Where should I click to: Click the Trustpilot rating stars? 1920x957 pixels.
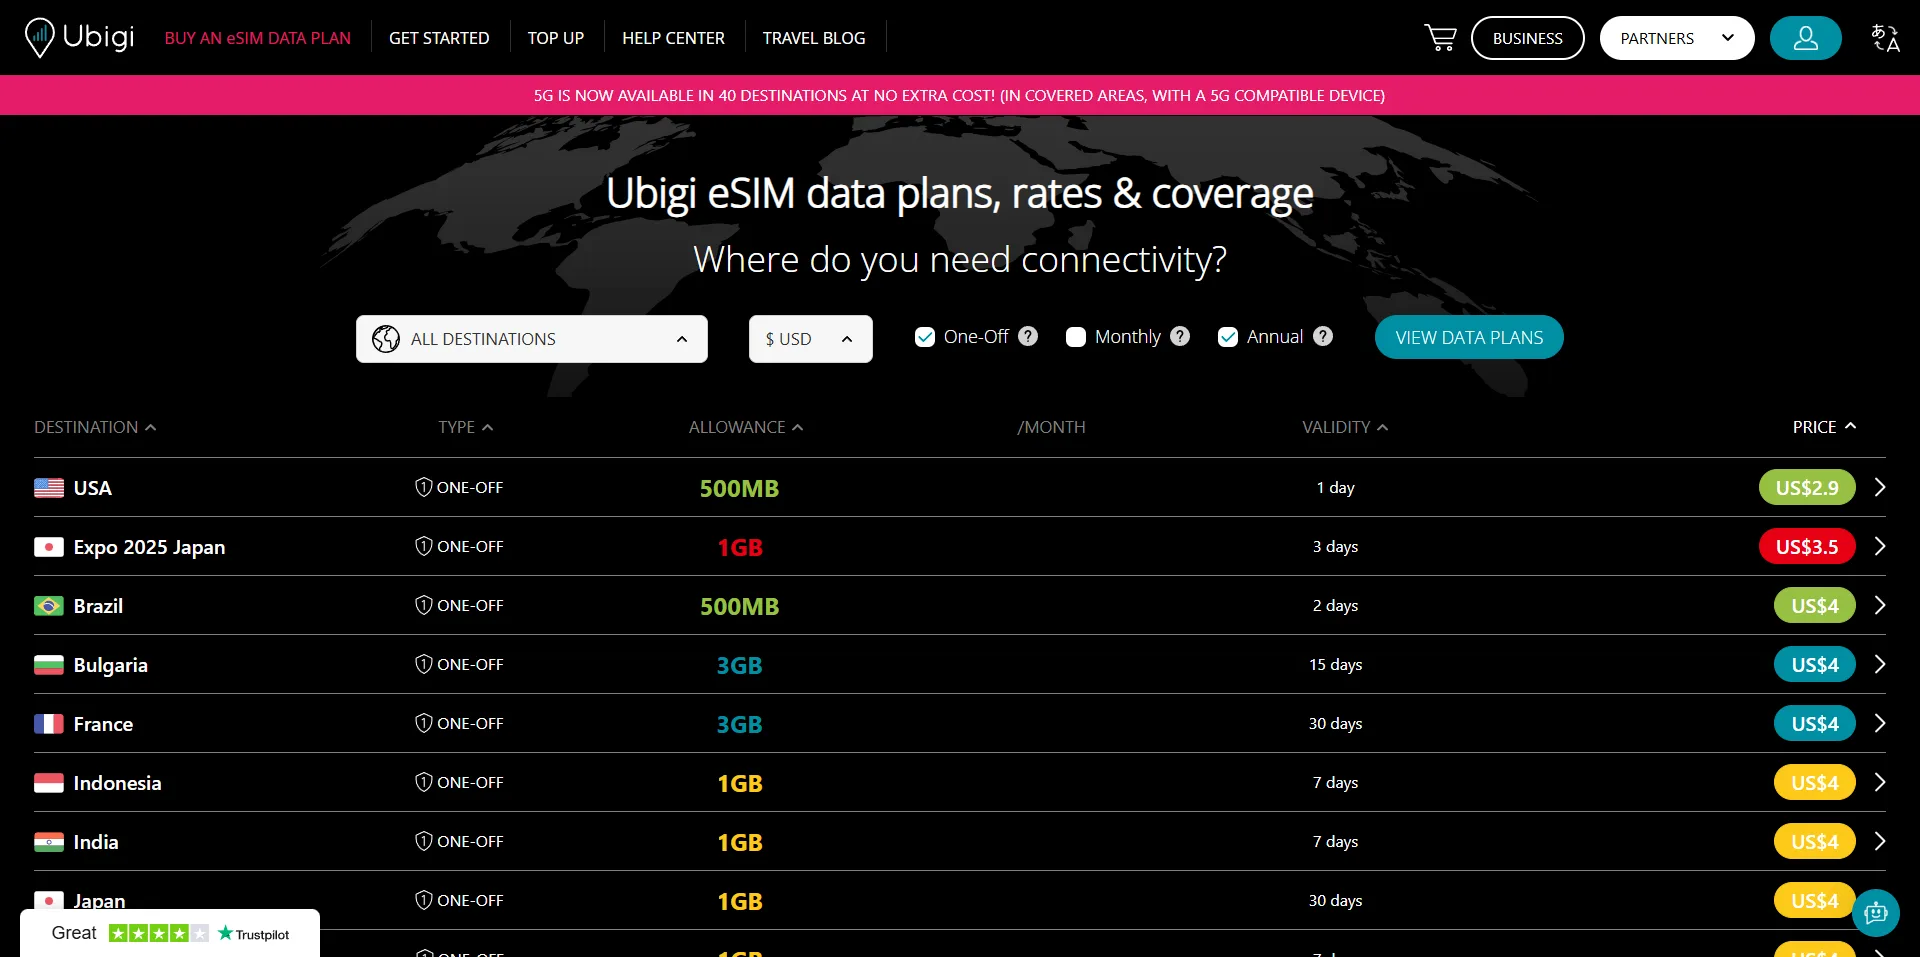click(x=159, y=933)
